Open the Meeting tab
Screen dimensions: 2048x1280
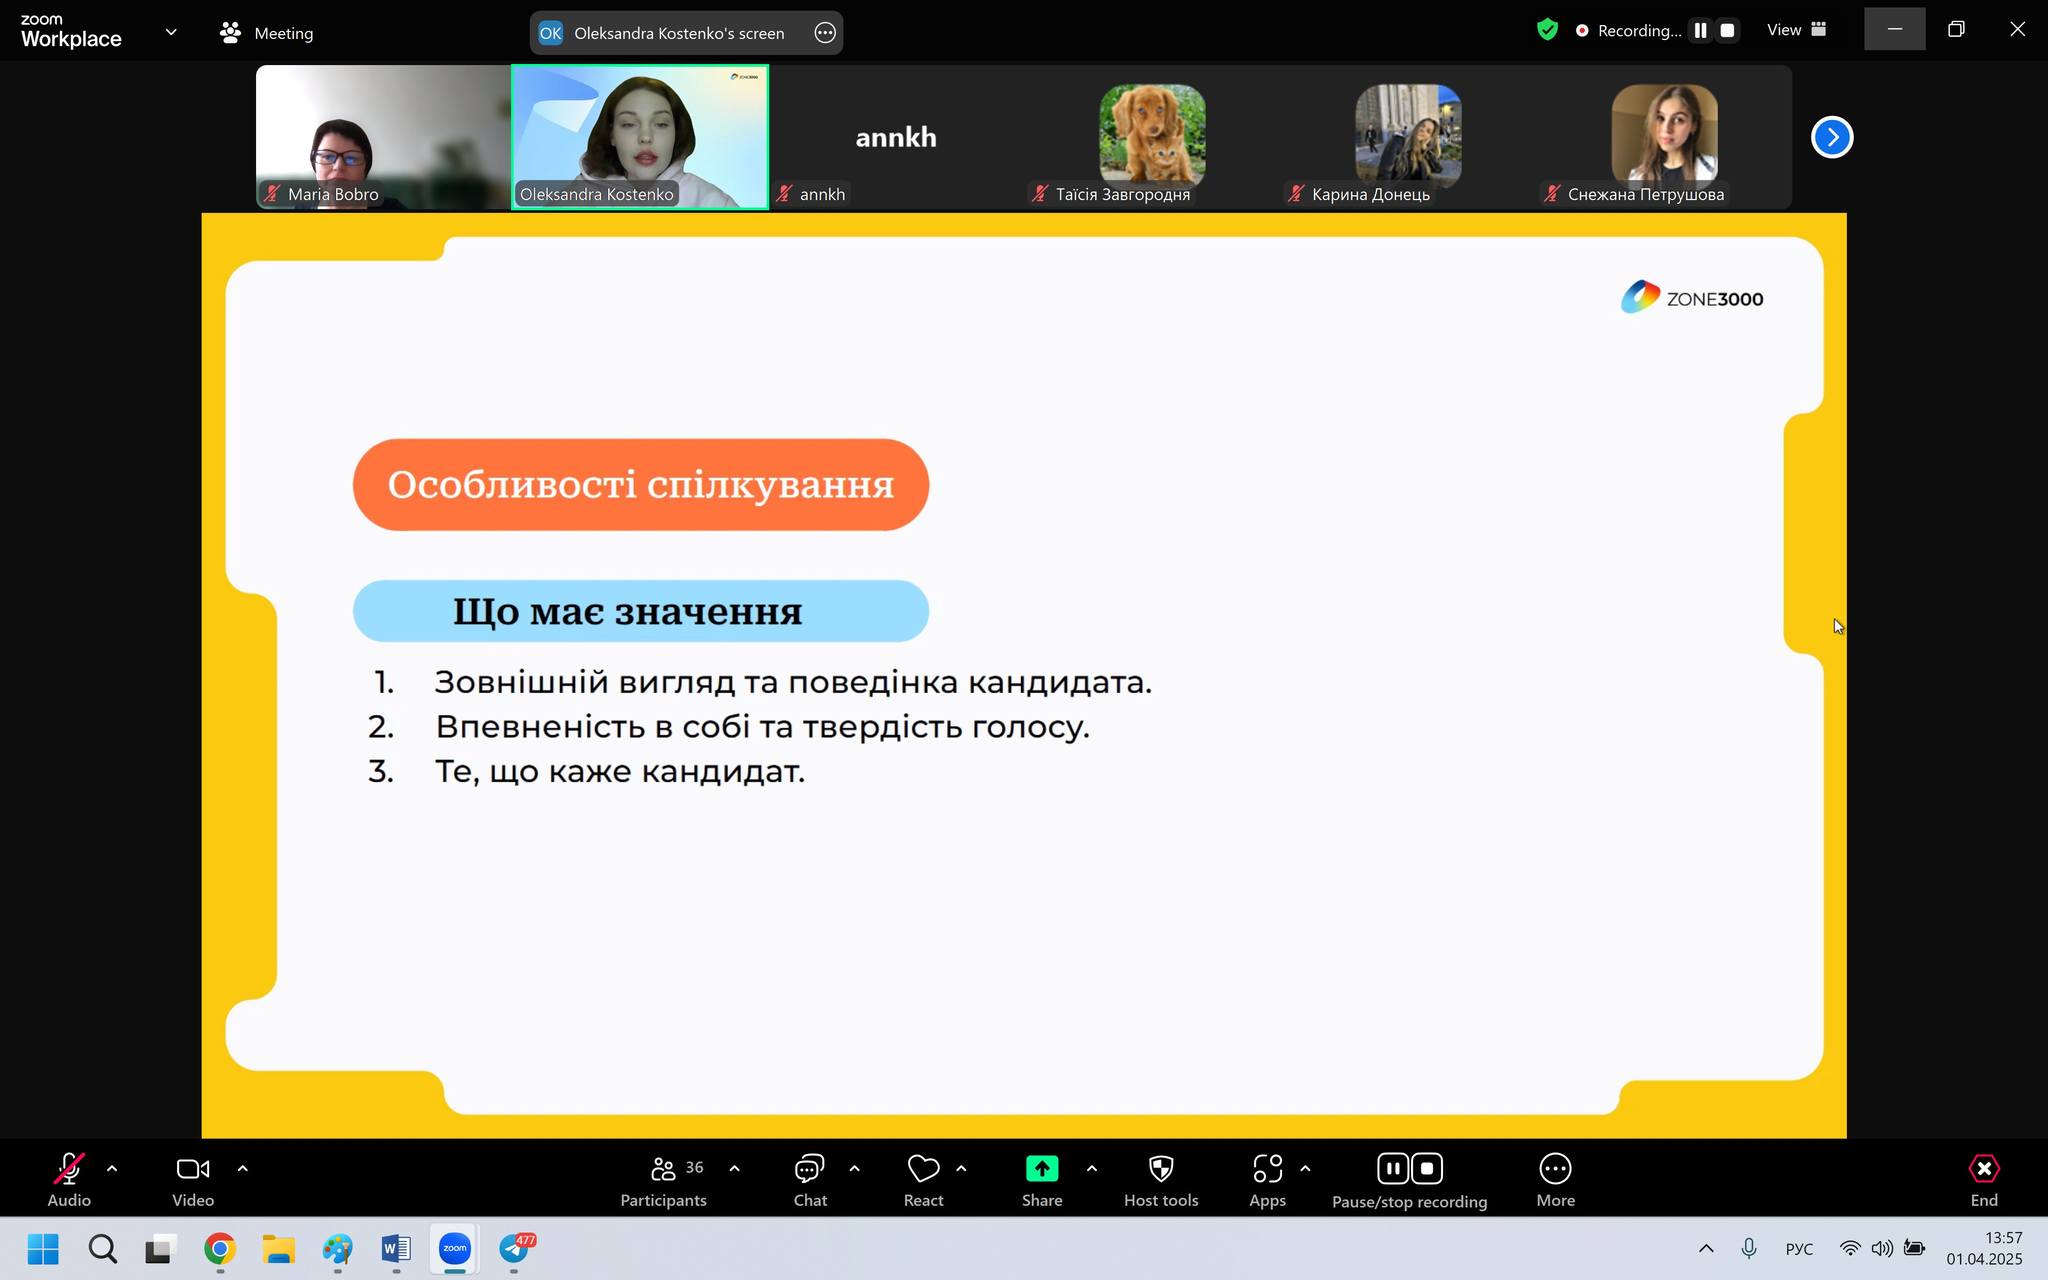[x=266, y=33]
